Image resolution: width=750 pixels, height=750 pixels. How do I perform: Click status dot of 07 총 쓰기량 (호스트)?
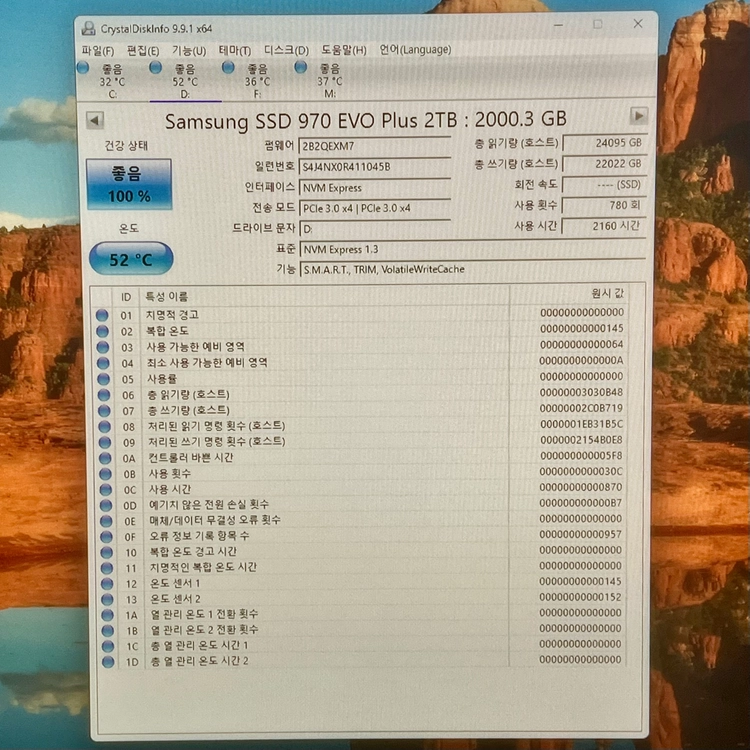click(104, 410)
